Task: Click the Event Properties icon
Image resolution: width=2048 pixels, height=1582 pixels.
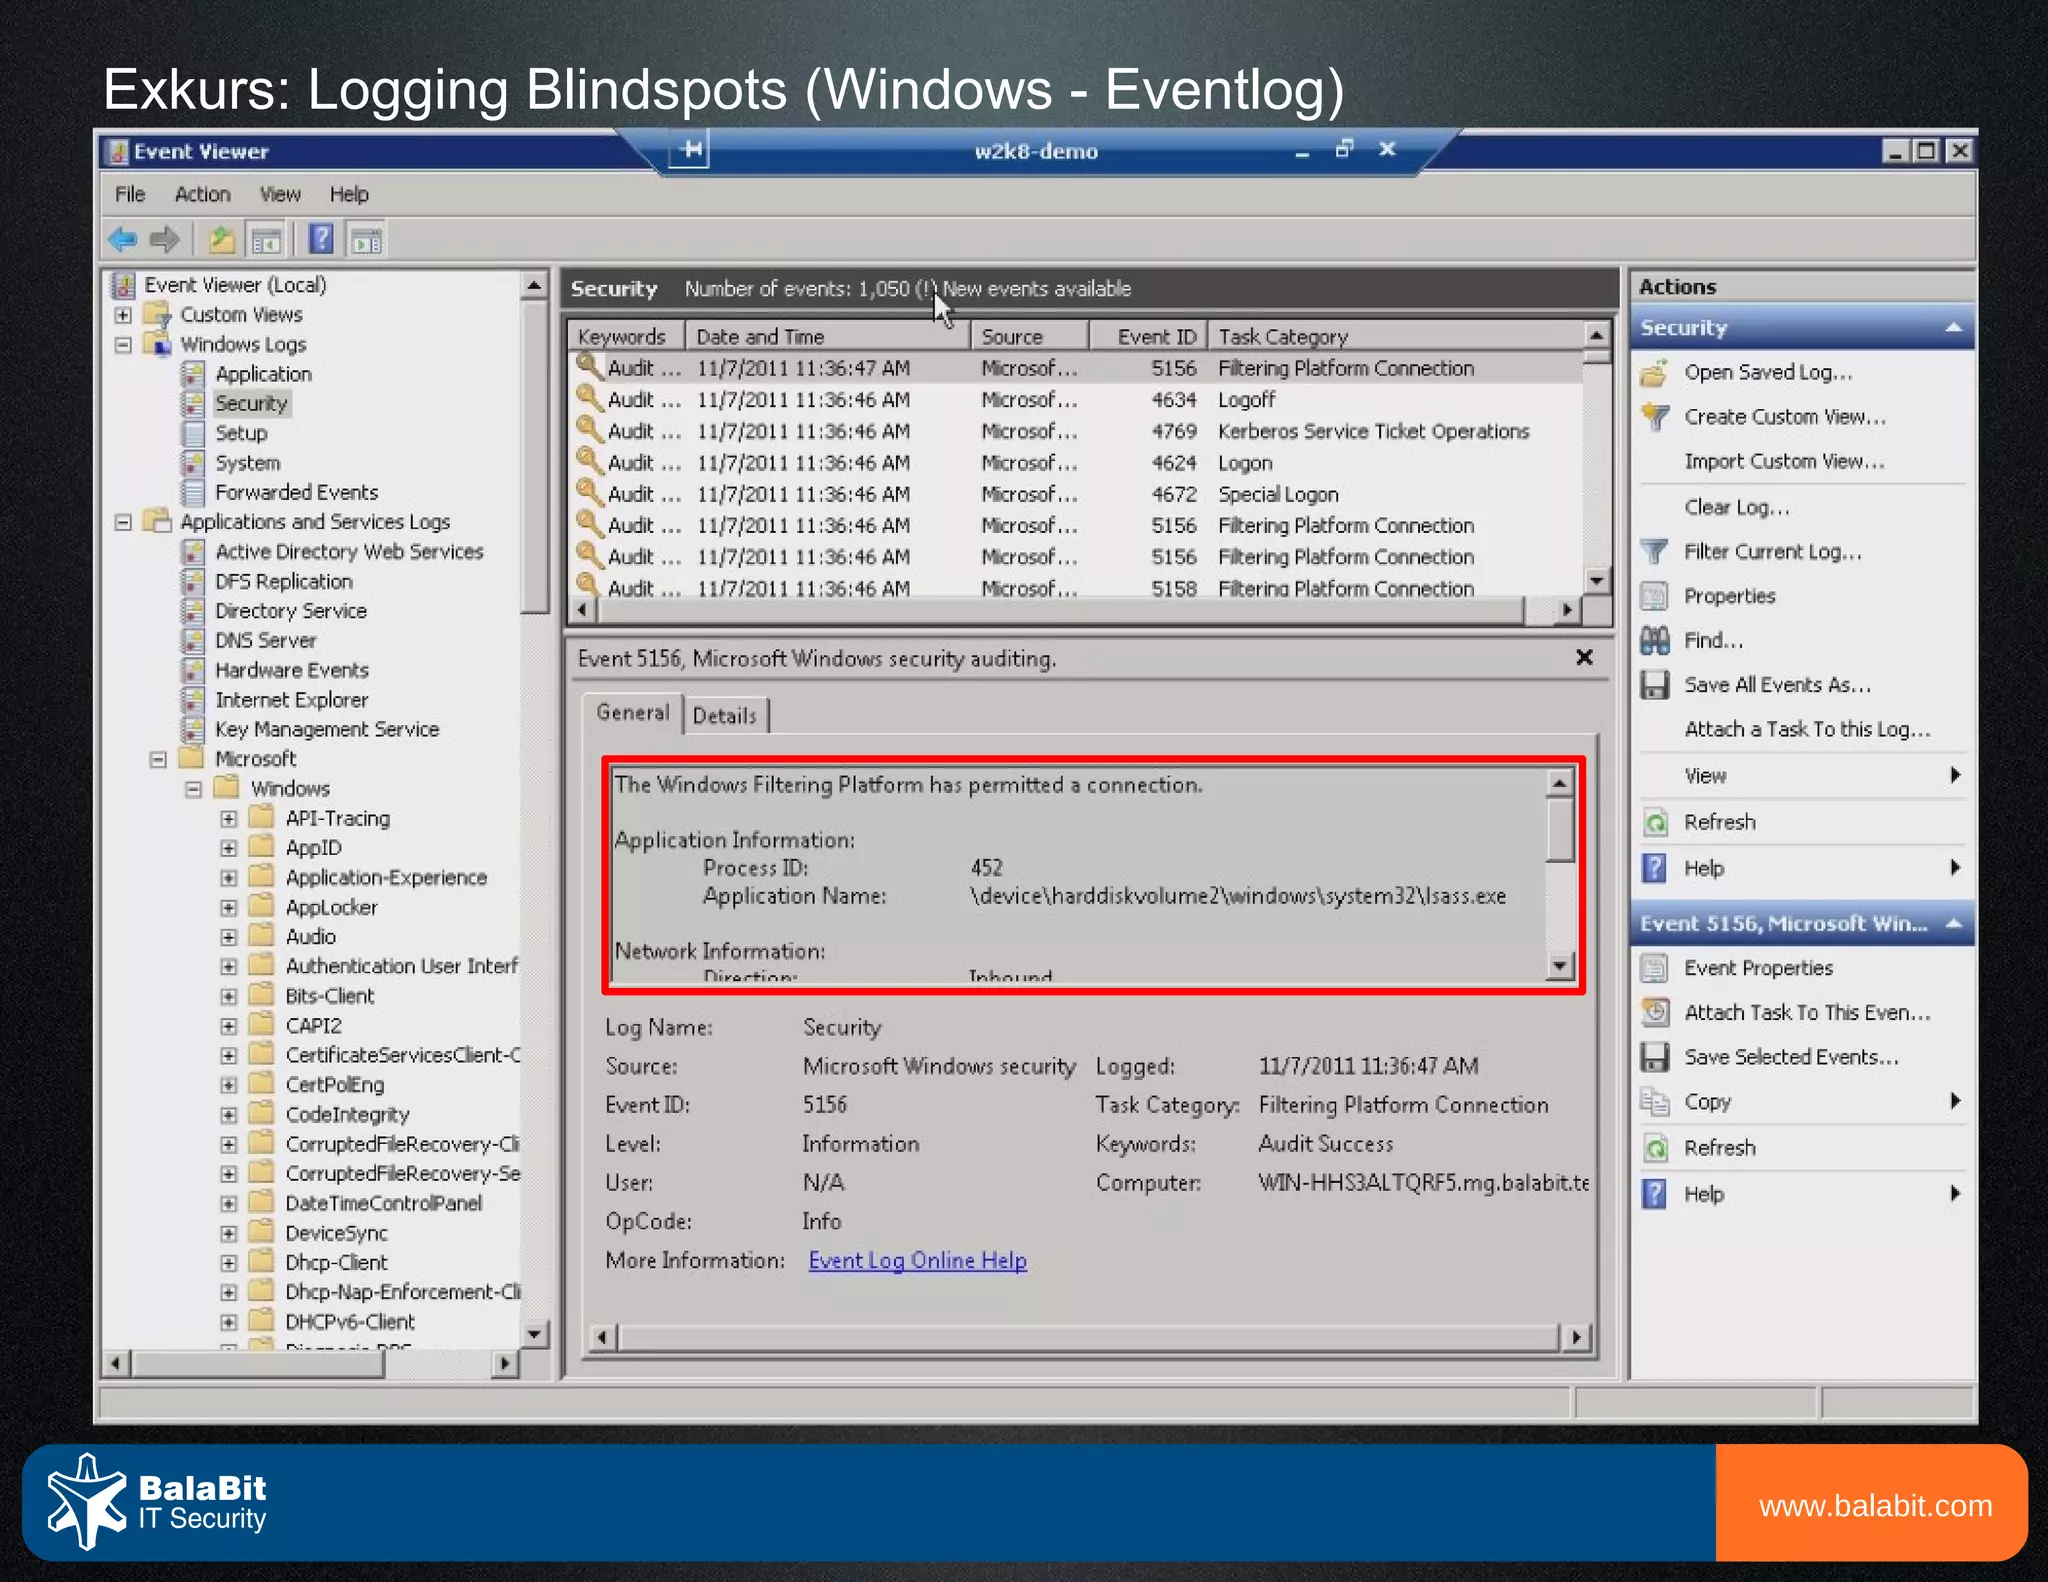Action: (1654, 968)
